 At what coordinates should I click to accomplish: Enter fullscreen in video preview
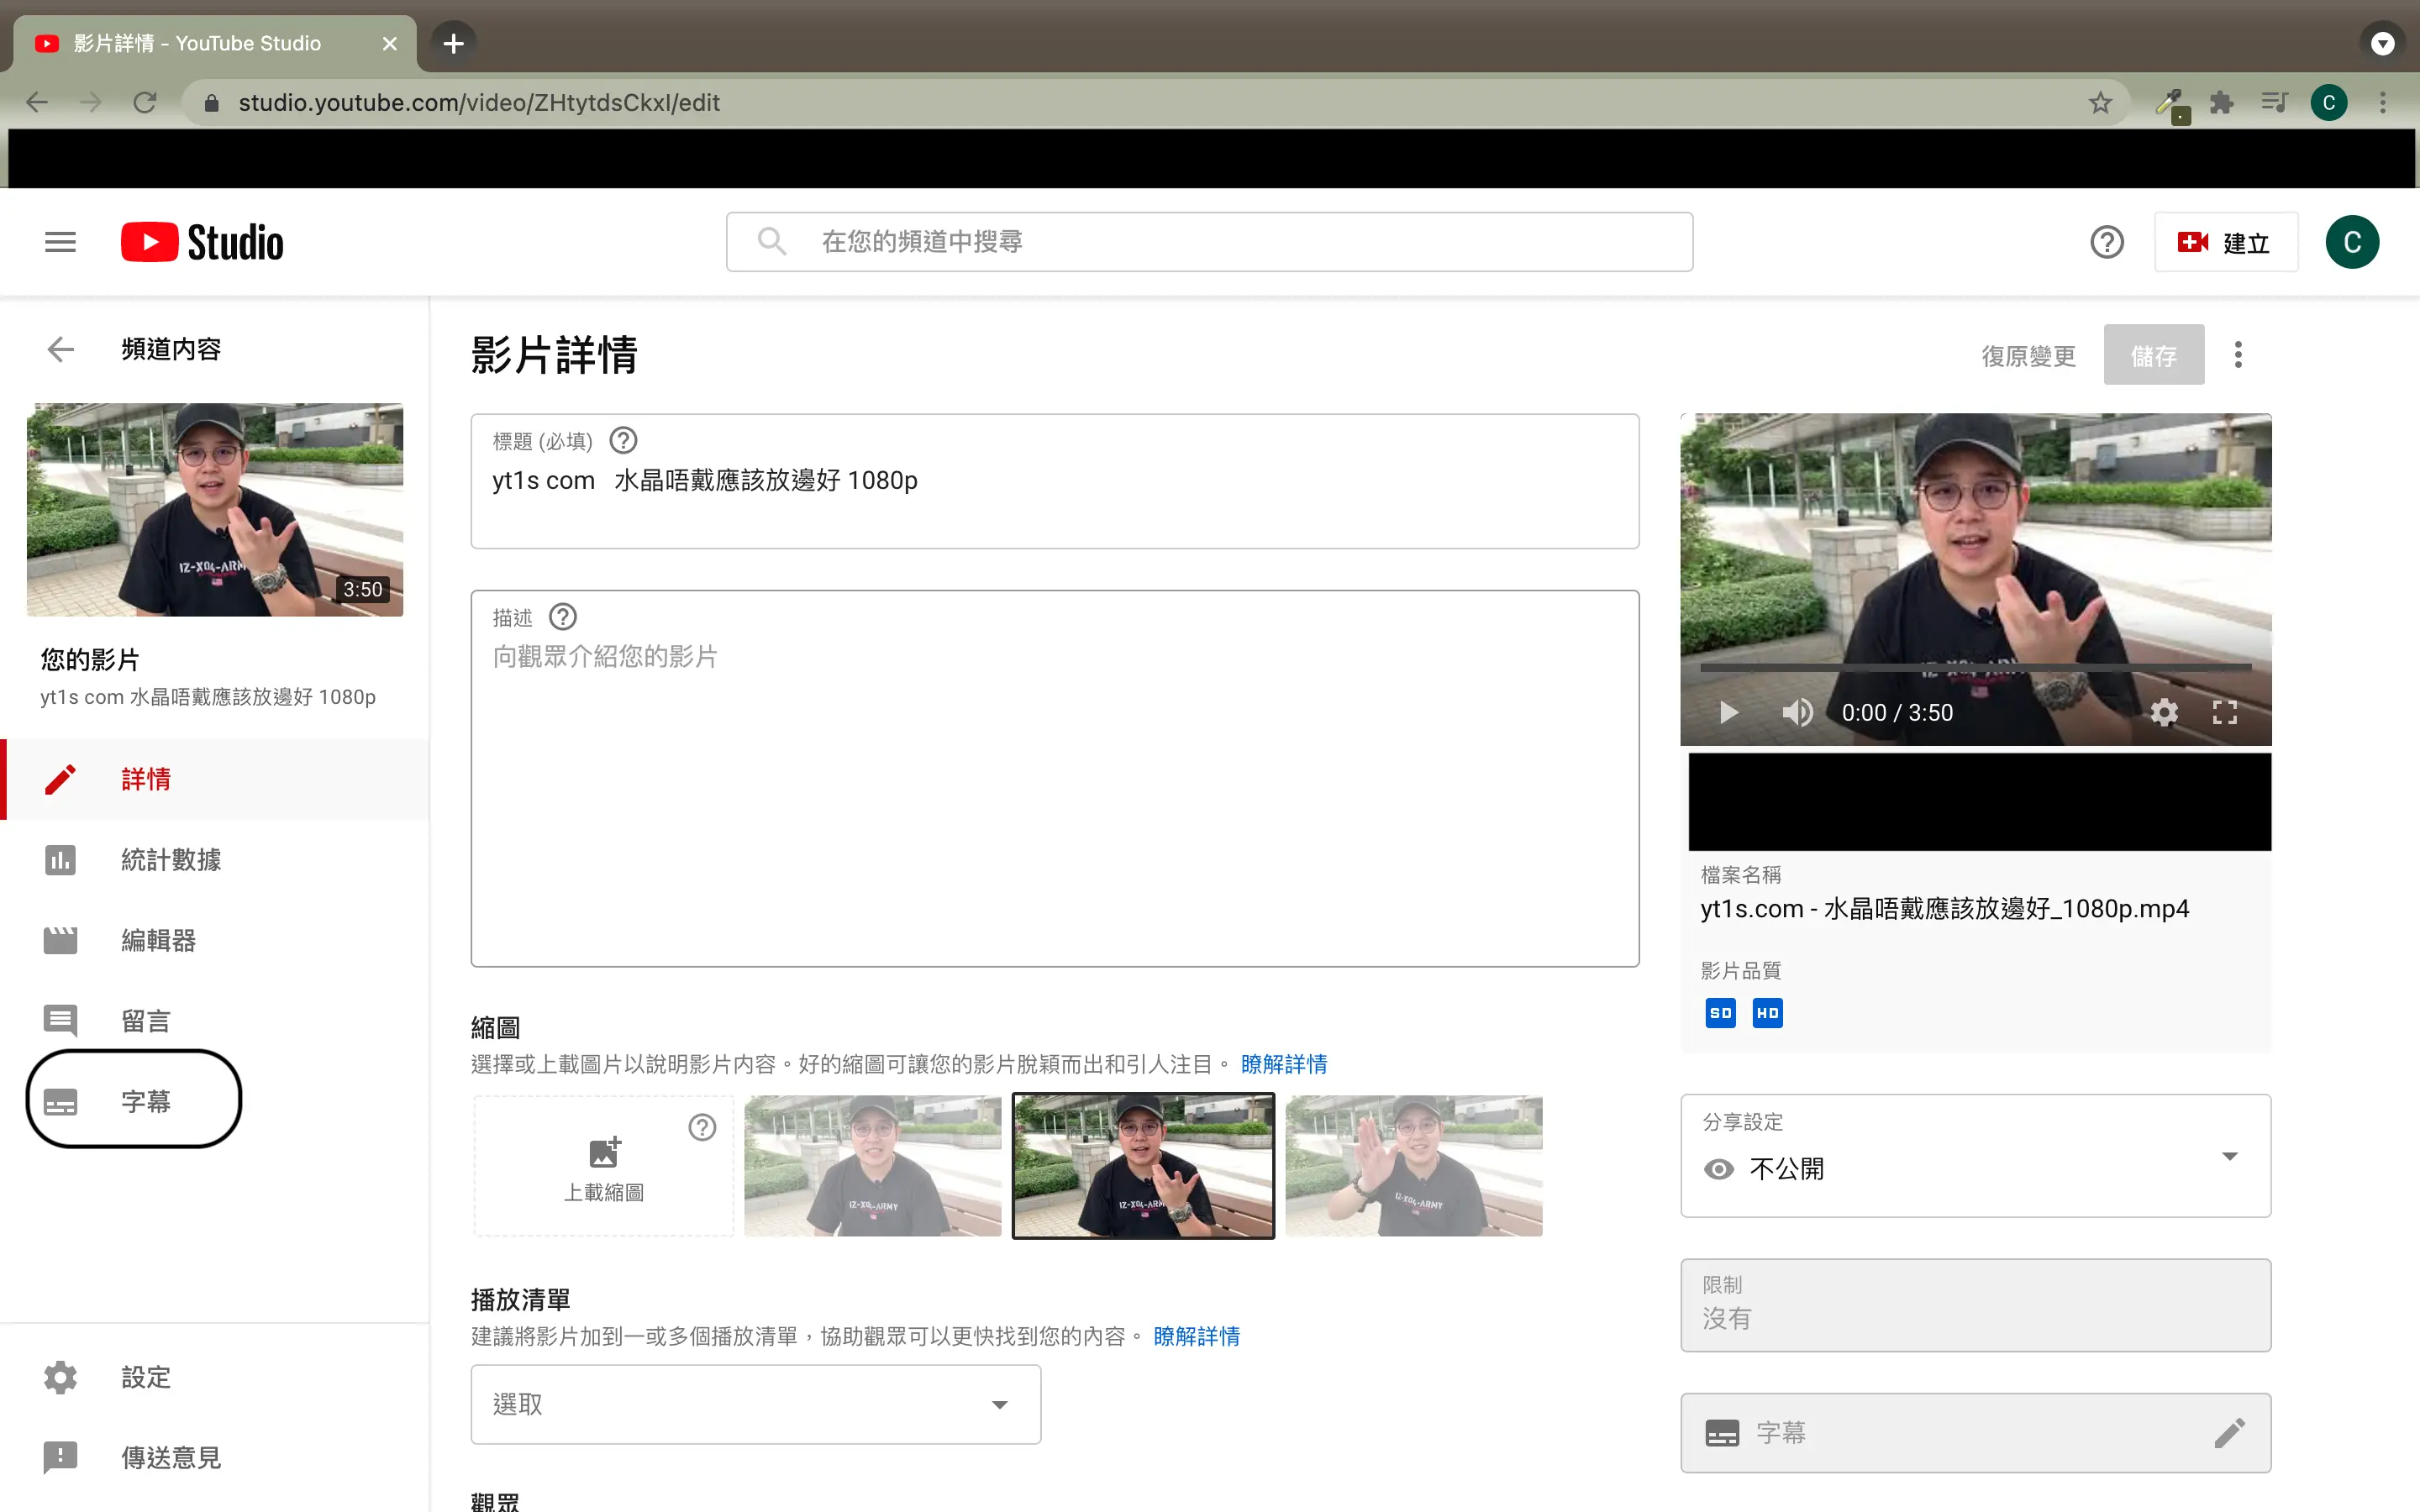pos(2224,712)
